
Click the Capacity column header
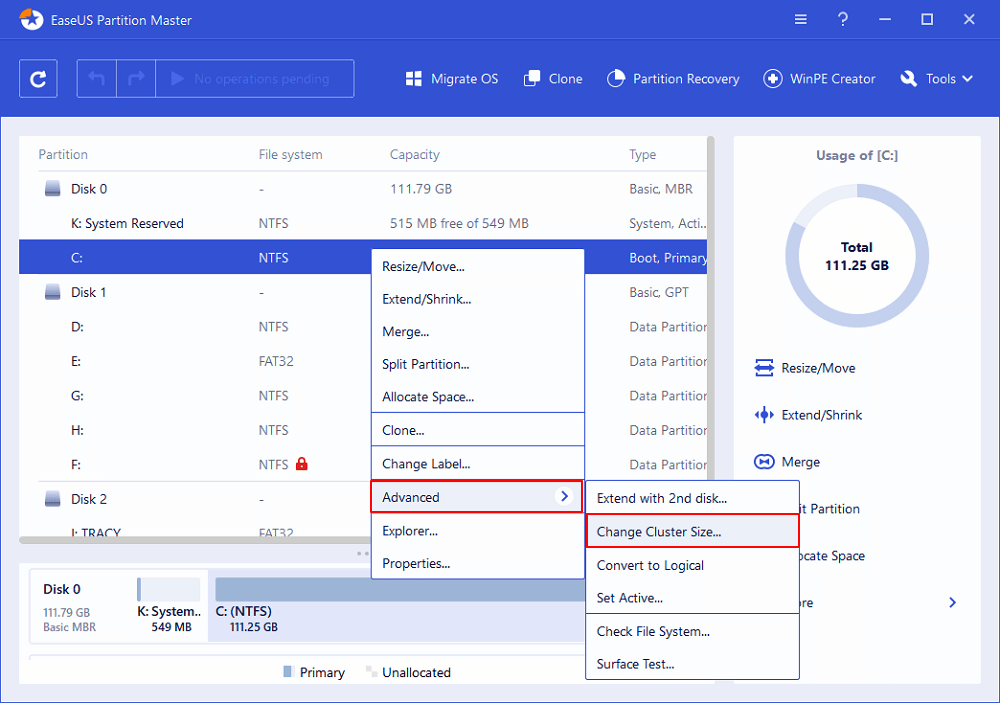(x=415, y=154)
